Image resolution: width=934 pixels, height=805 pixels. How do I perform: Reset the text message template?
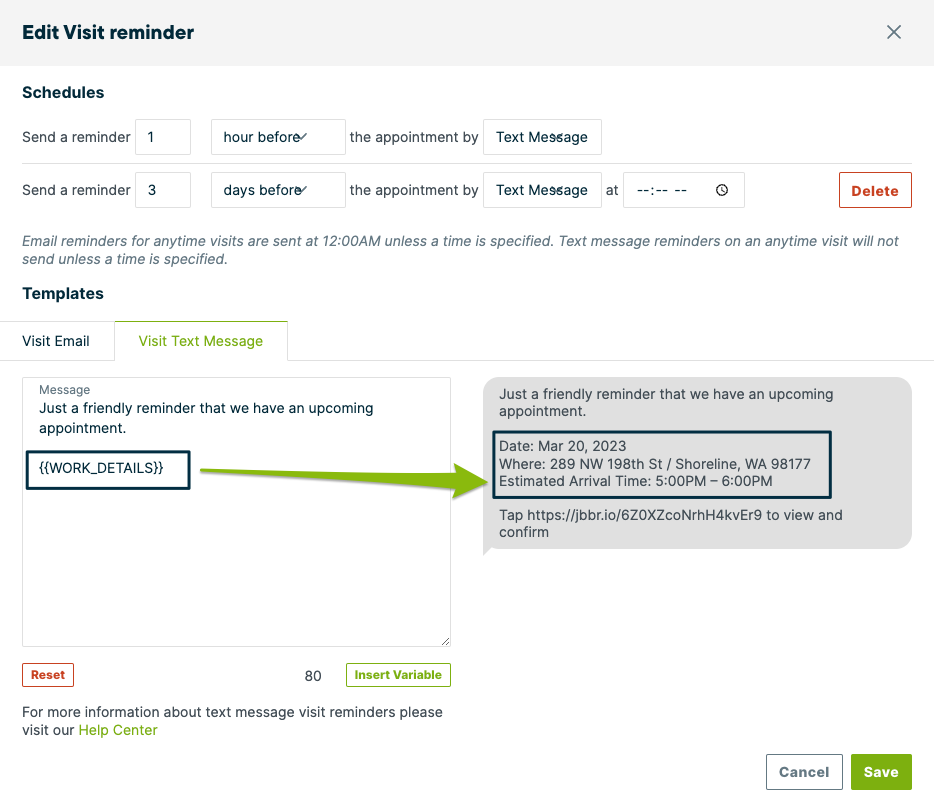click(x=47, y=675)
